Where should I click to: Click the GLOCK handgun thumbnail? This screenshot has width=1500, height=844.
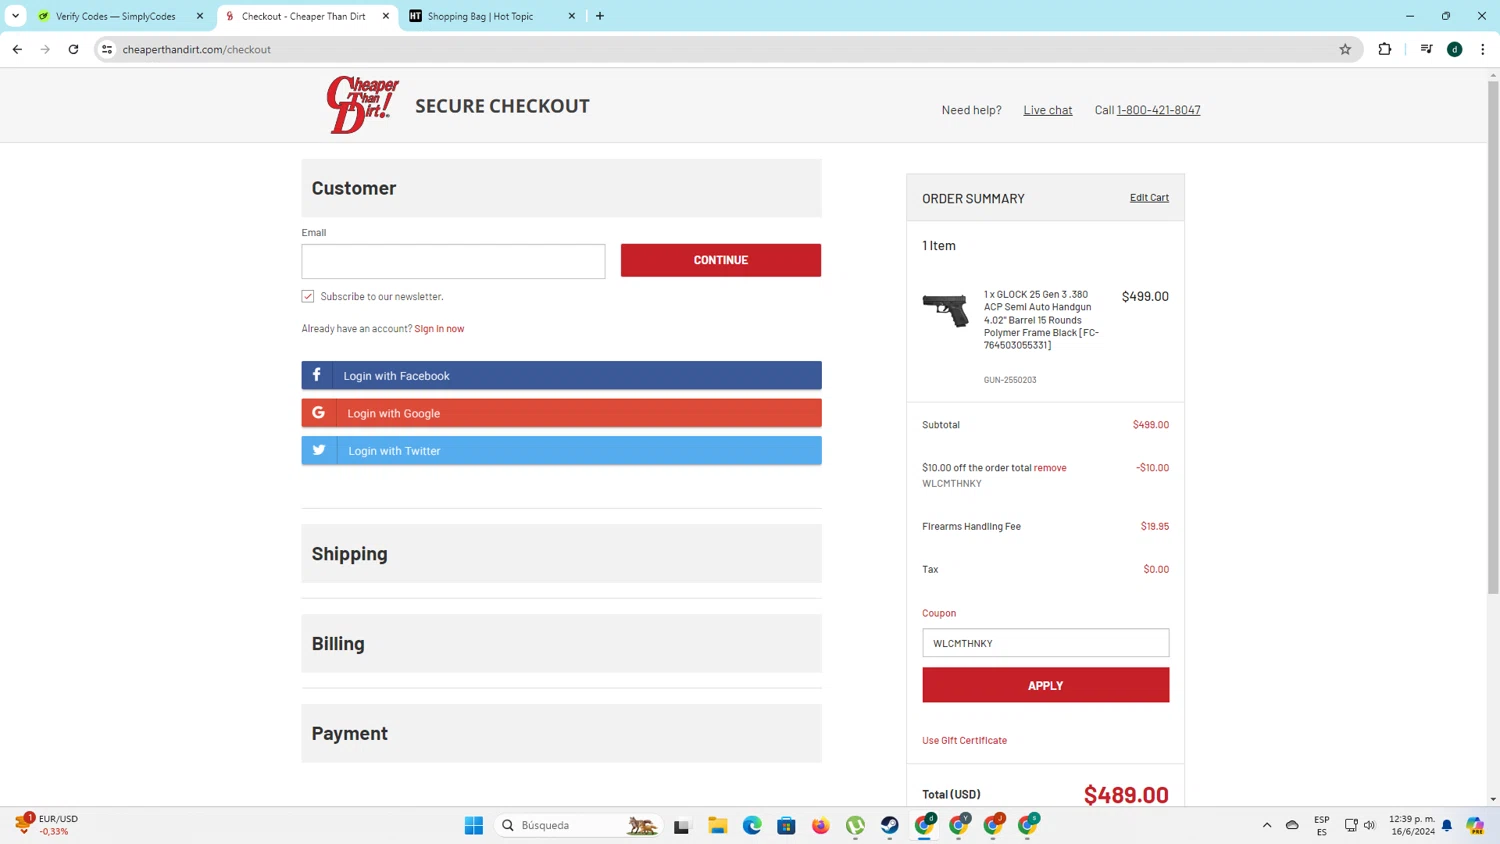coord(945,310)
